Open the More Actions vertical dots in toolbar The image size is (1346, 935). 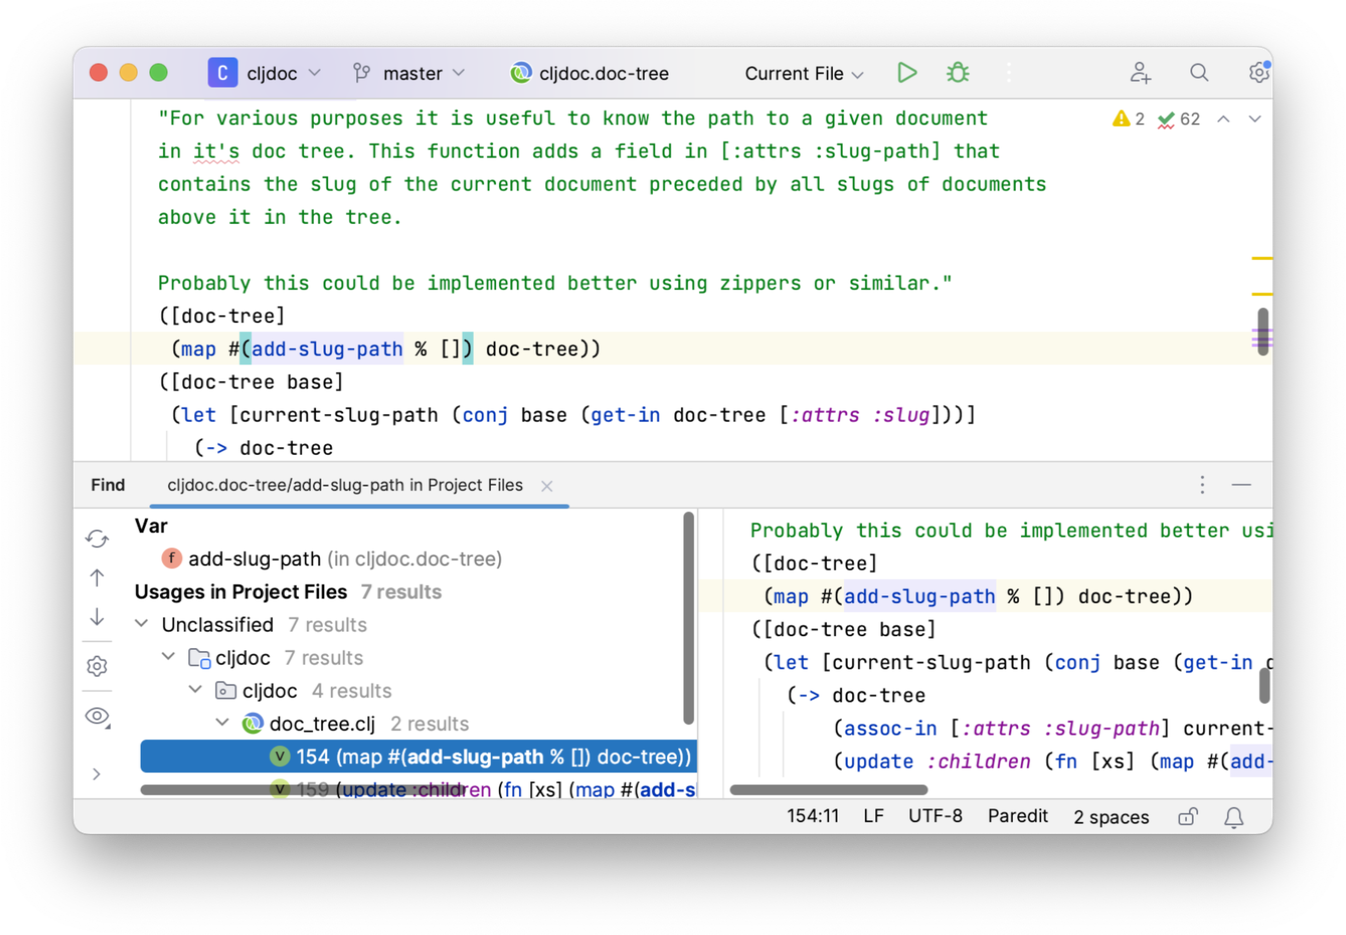tap(1008, 72)
